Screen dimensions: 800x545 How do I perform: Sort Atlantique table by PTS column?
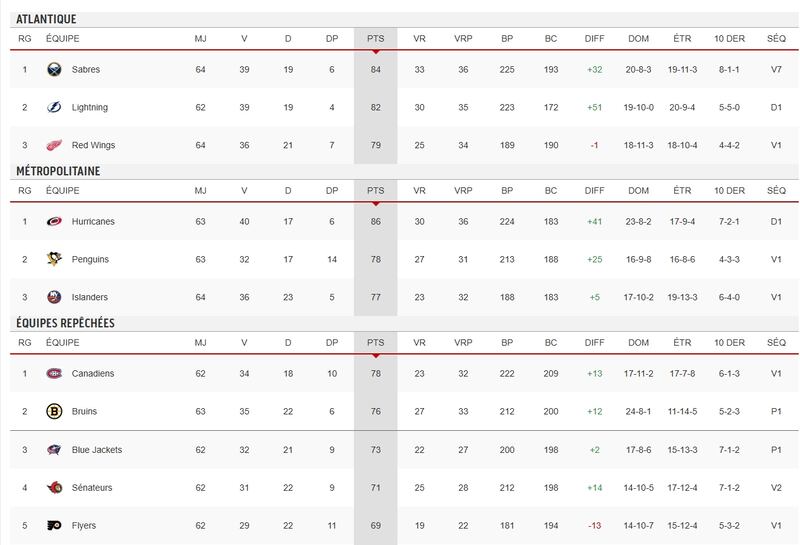click(375, 38)
